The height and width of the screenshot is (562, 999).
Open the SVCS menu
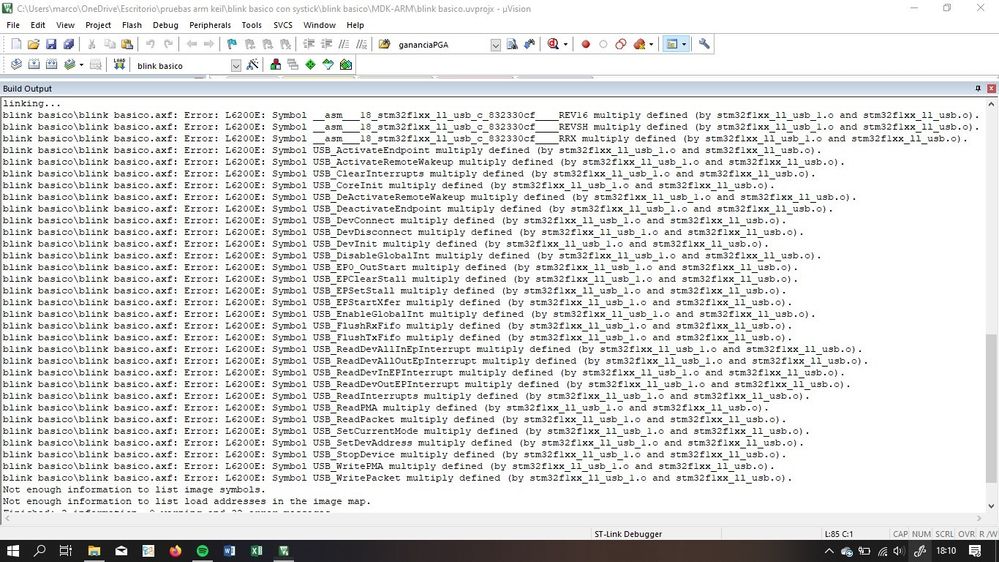tap(283, 25)
